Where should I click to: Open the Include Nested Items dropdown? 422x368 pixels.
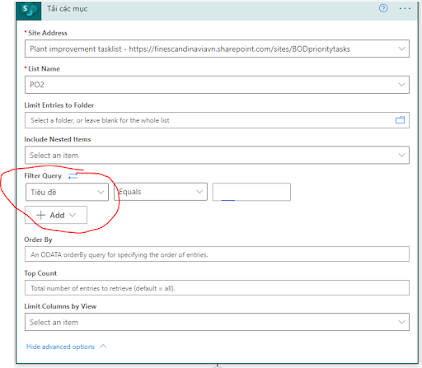217,155
